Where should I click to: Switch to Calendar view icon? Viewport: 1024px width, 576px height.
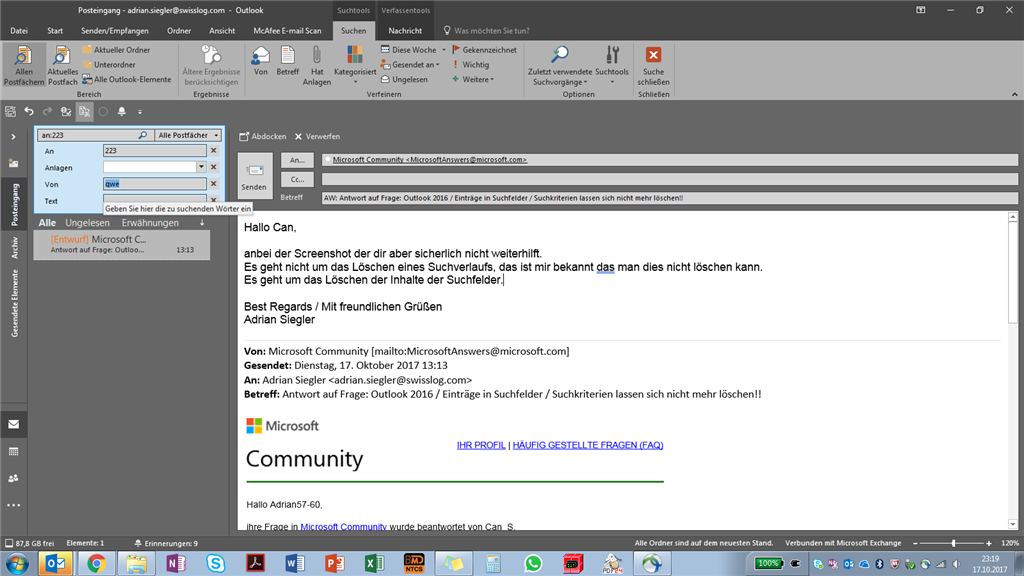coord(13,452)
